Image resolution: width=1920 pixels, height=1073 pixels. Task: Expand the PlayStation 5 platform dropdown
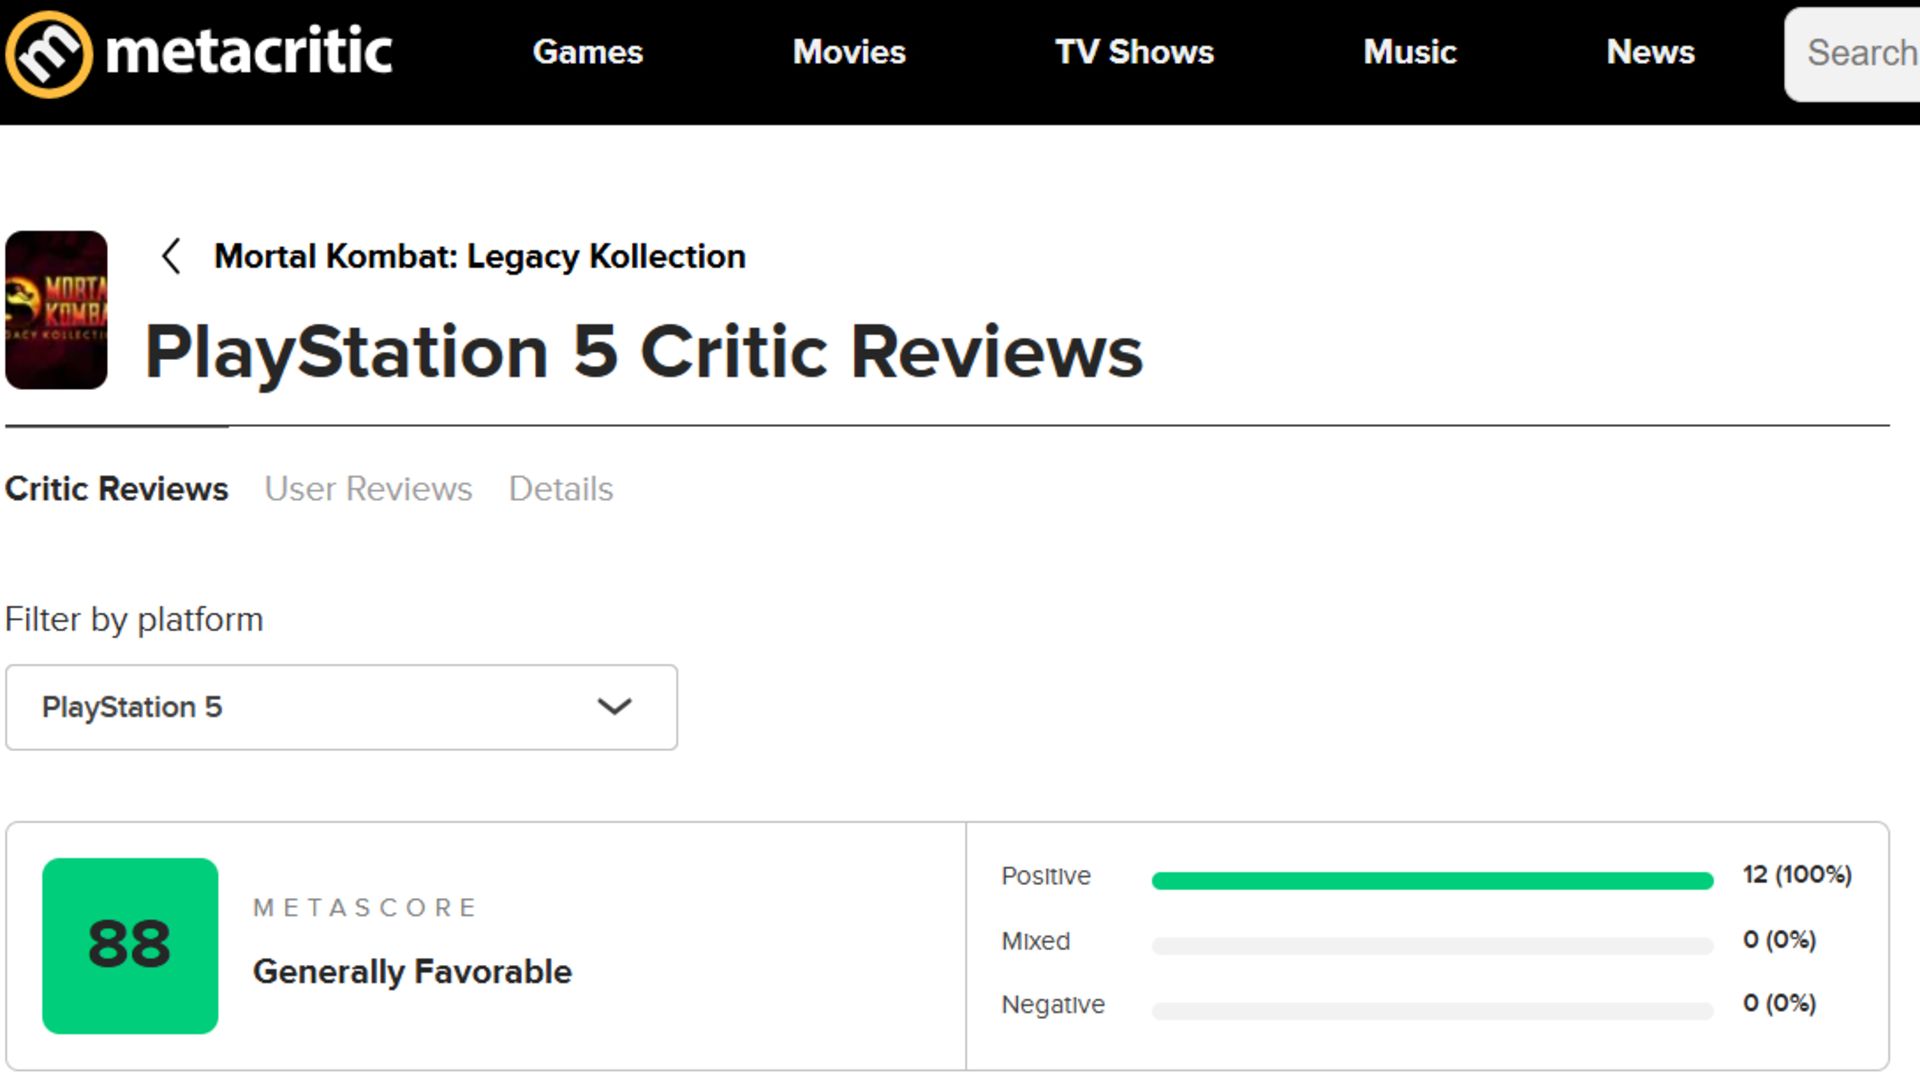(x=340, y=707)
